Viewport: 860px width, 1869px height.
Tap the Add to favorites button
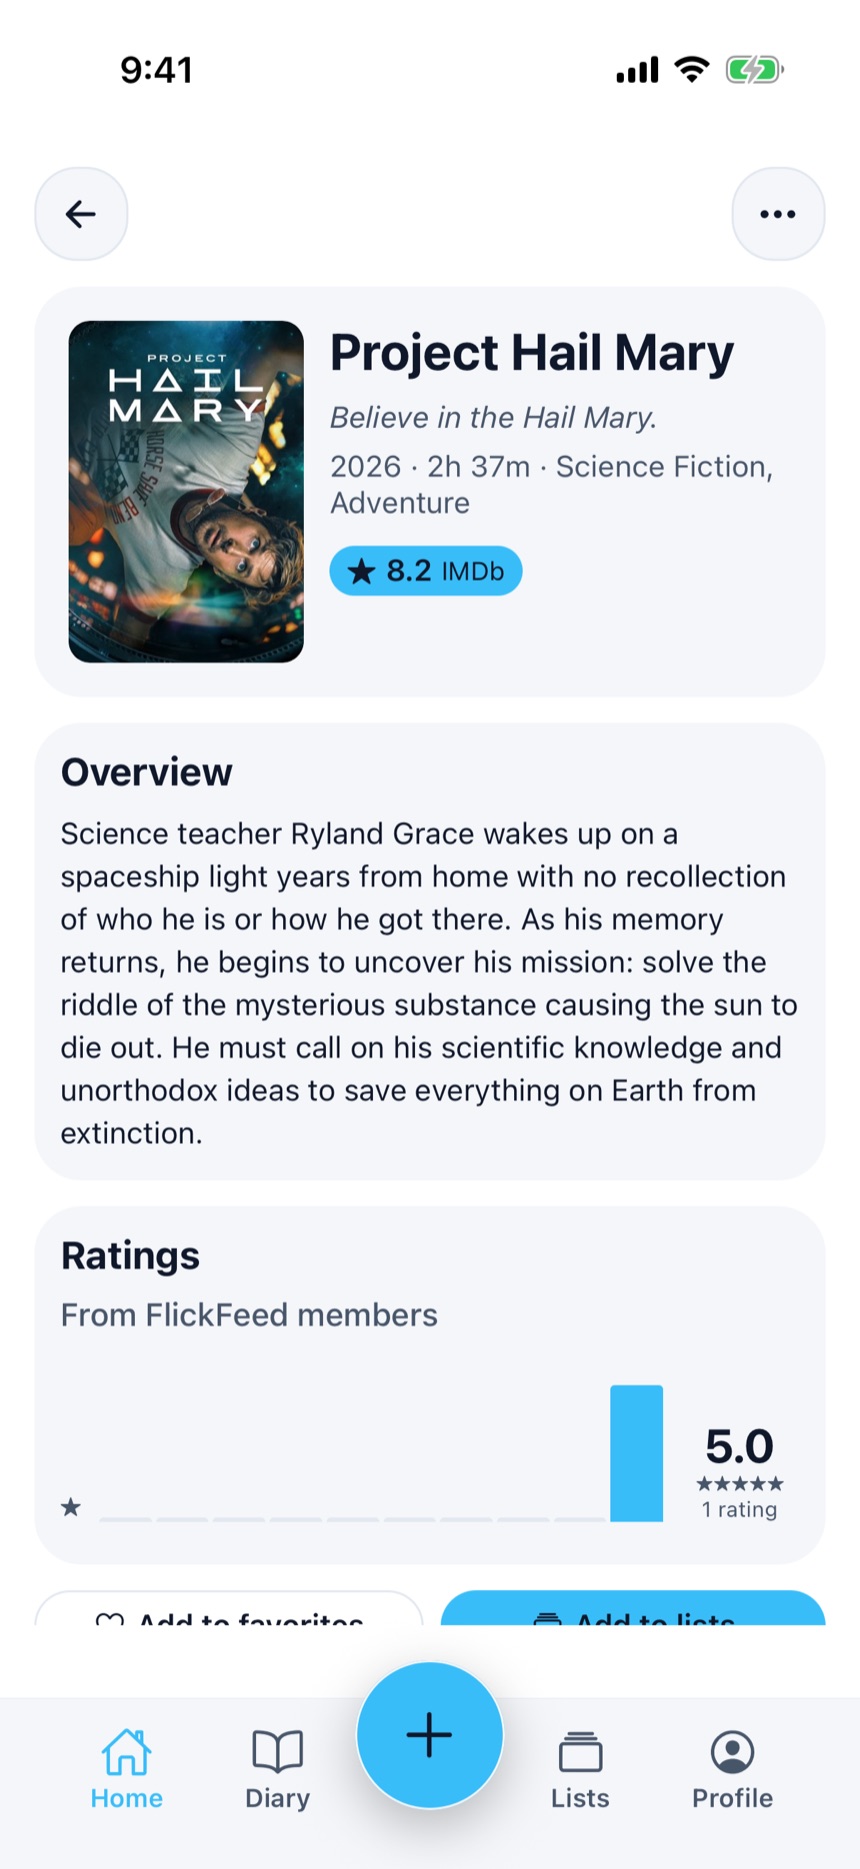(x=229, y=1608)
